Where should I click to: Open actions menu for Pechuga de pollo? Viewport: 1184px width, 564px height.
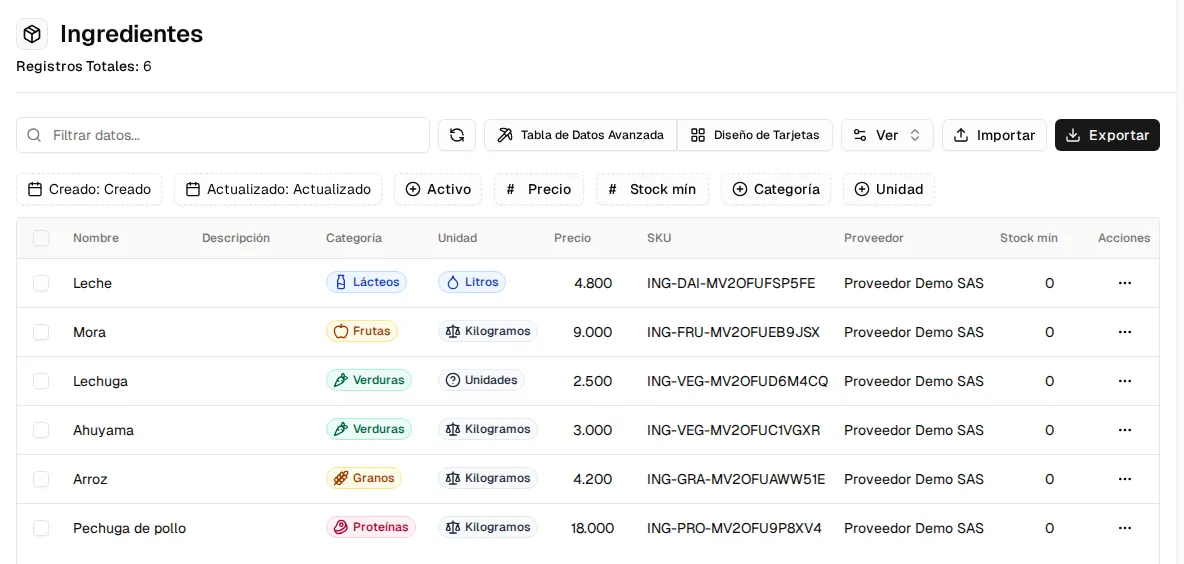click(1124, 529)
